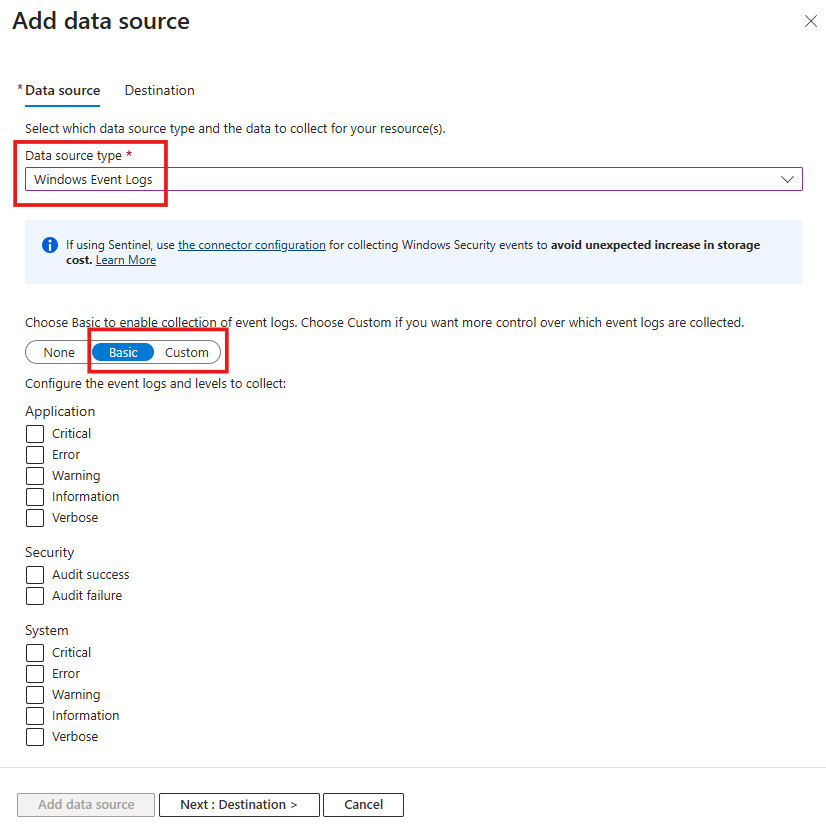The image size is (826, 836).
Task: Check Information under System
Action: click(x=34, y=715)
